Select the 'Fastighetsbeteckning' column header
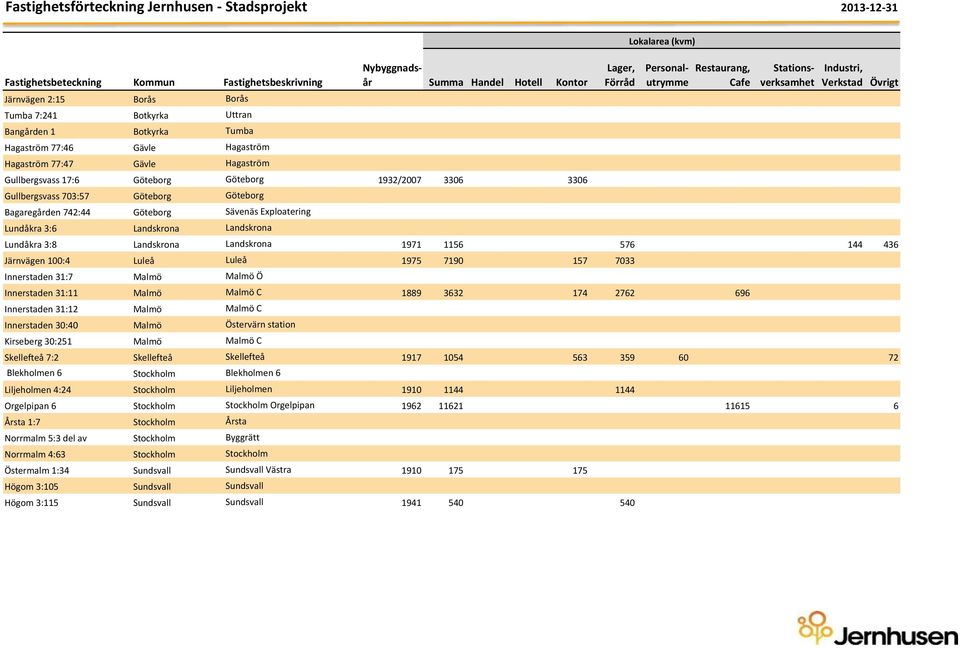960x648 pixels. pyautogui.click(x=53, y=82)
